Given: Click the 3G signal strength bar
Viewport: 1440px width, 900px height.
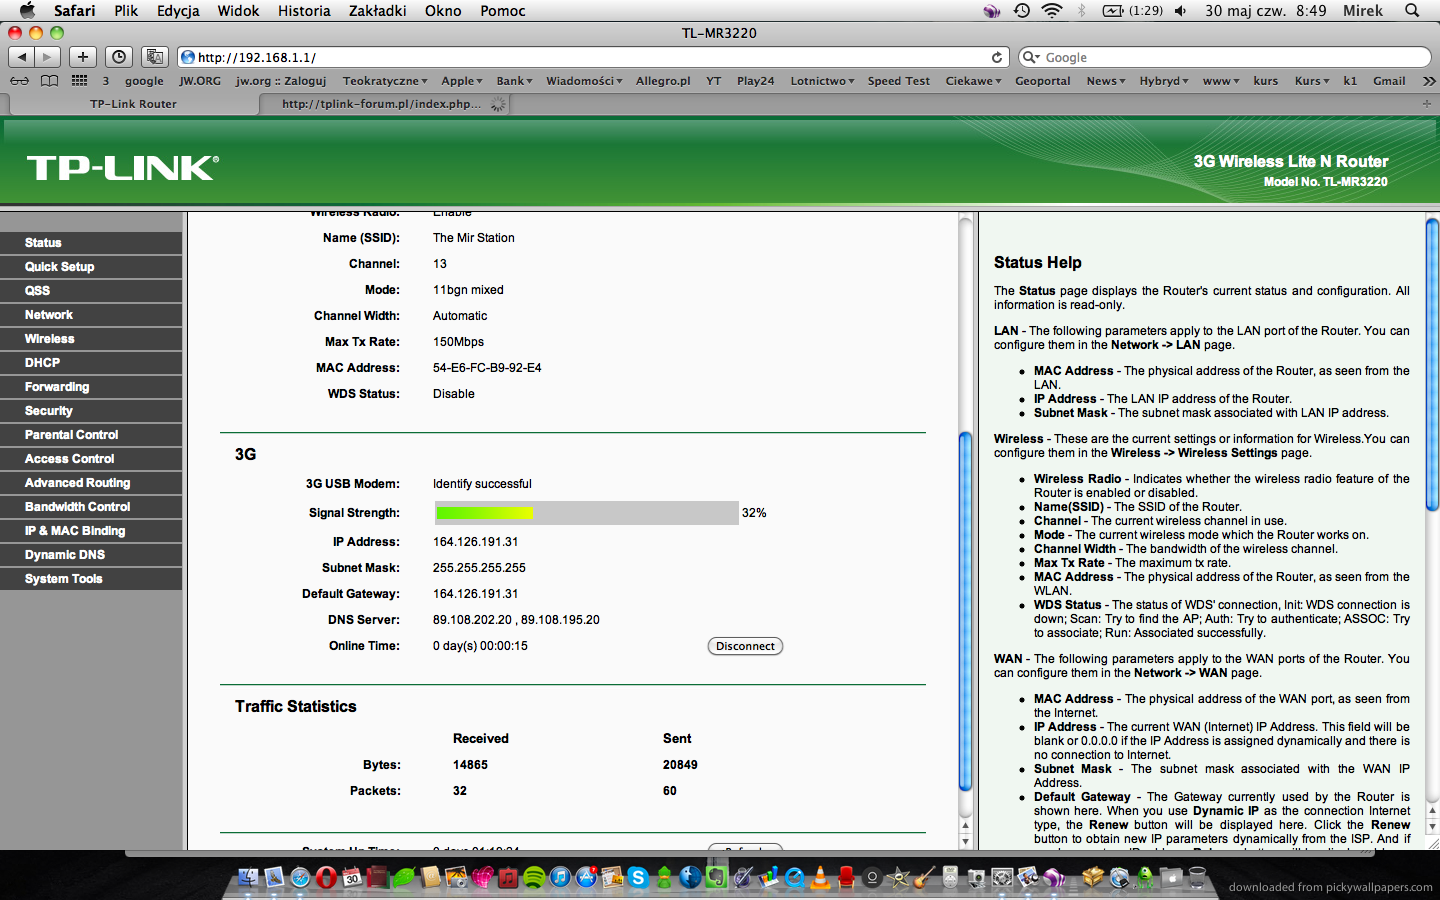Looking at the screenshot, I should 586,513.
